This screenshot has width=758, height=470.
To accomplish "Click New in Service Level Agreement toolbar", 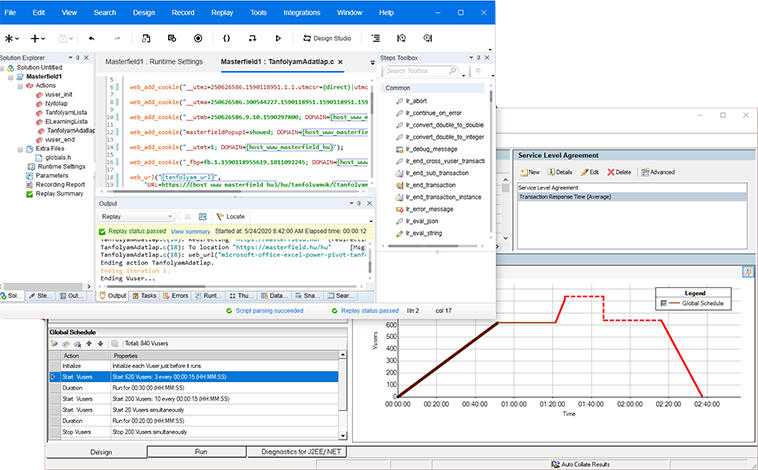I will (529, 172).
